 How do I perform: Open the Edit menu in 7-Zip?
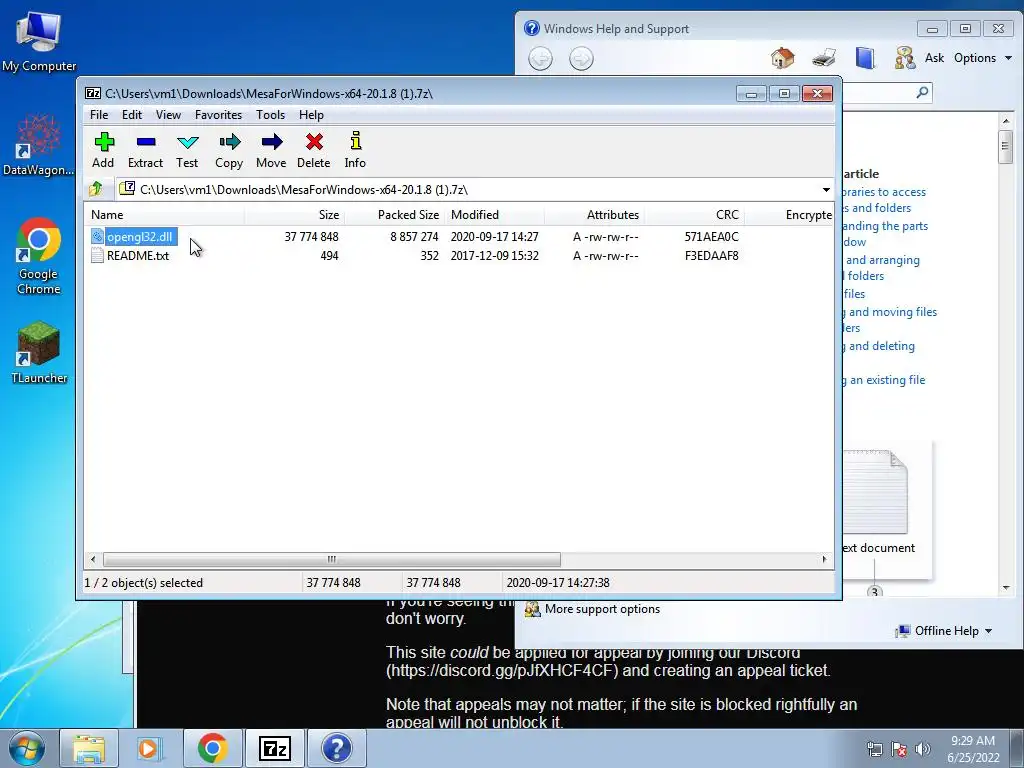[x=132, y=115]
